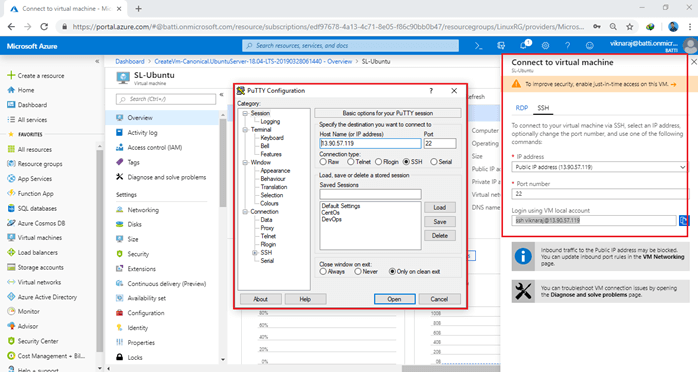This screenshot has width=698, height=372.
Task: Select the DevOps saved session
Action: [x=331, y=219]
